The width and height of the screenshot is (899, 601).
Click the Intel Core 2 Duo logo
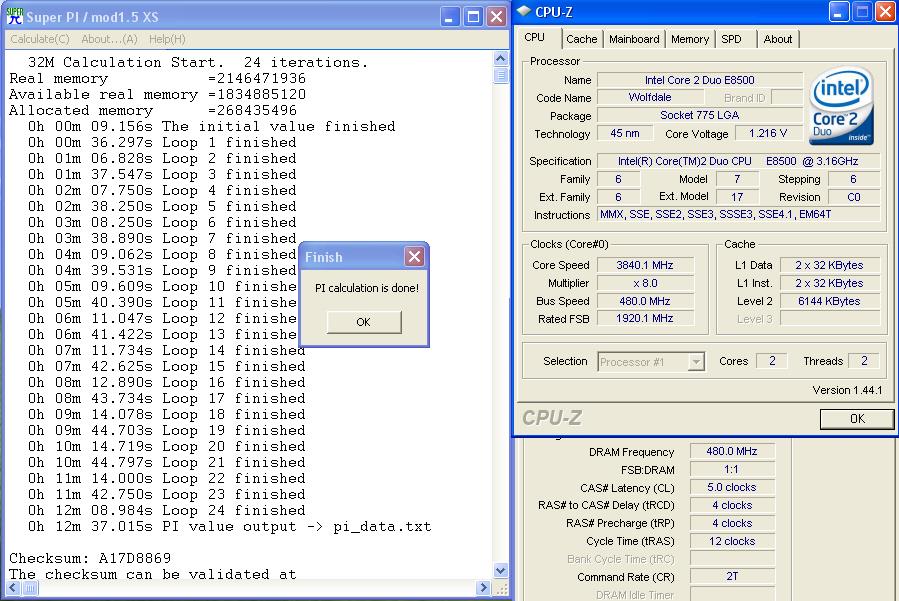point(841,107)
